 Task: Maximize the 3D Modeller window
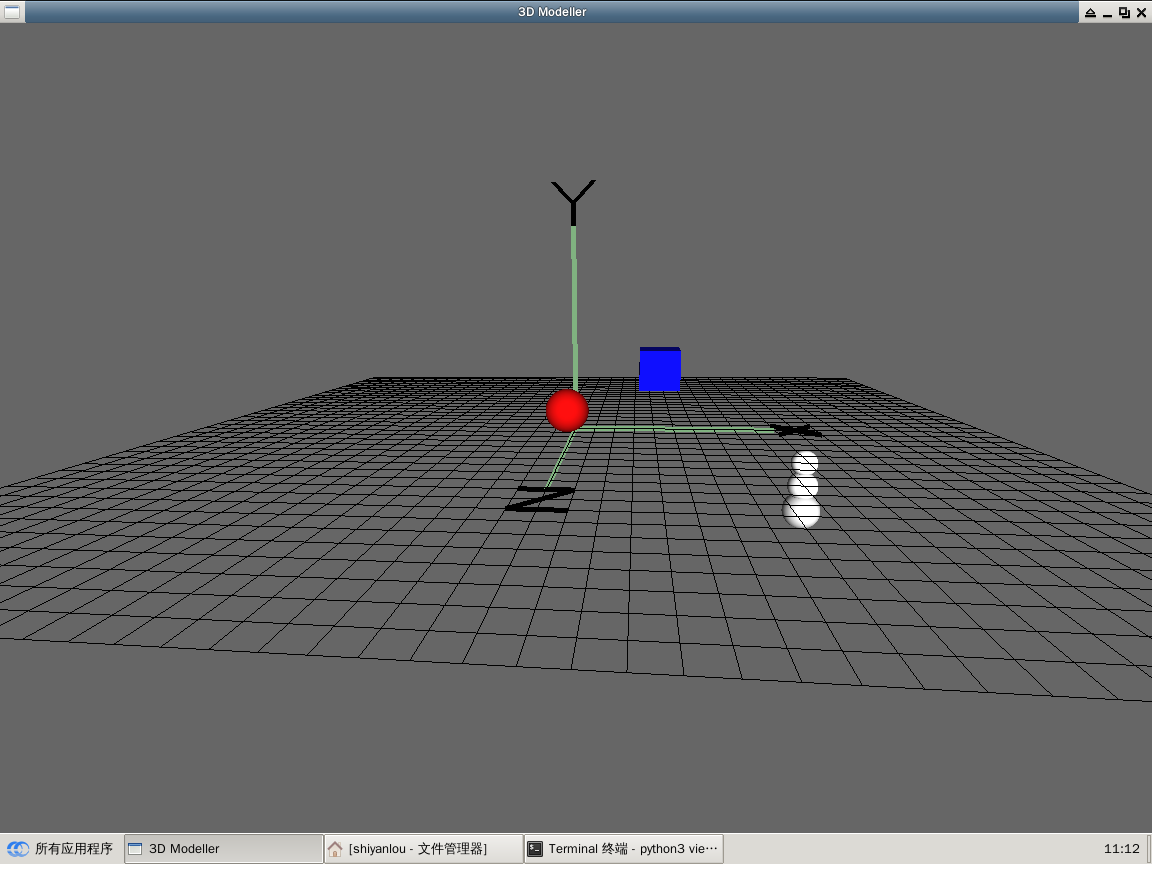coord(1124,12)
